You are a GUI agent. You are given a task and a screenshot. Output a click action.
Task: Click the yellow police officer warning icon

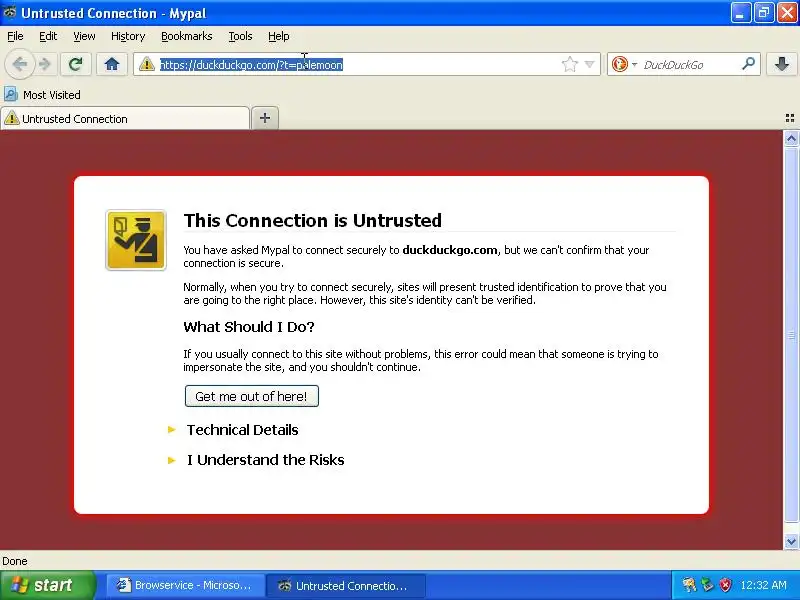(136, 240)
